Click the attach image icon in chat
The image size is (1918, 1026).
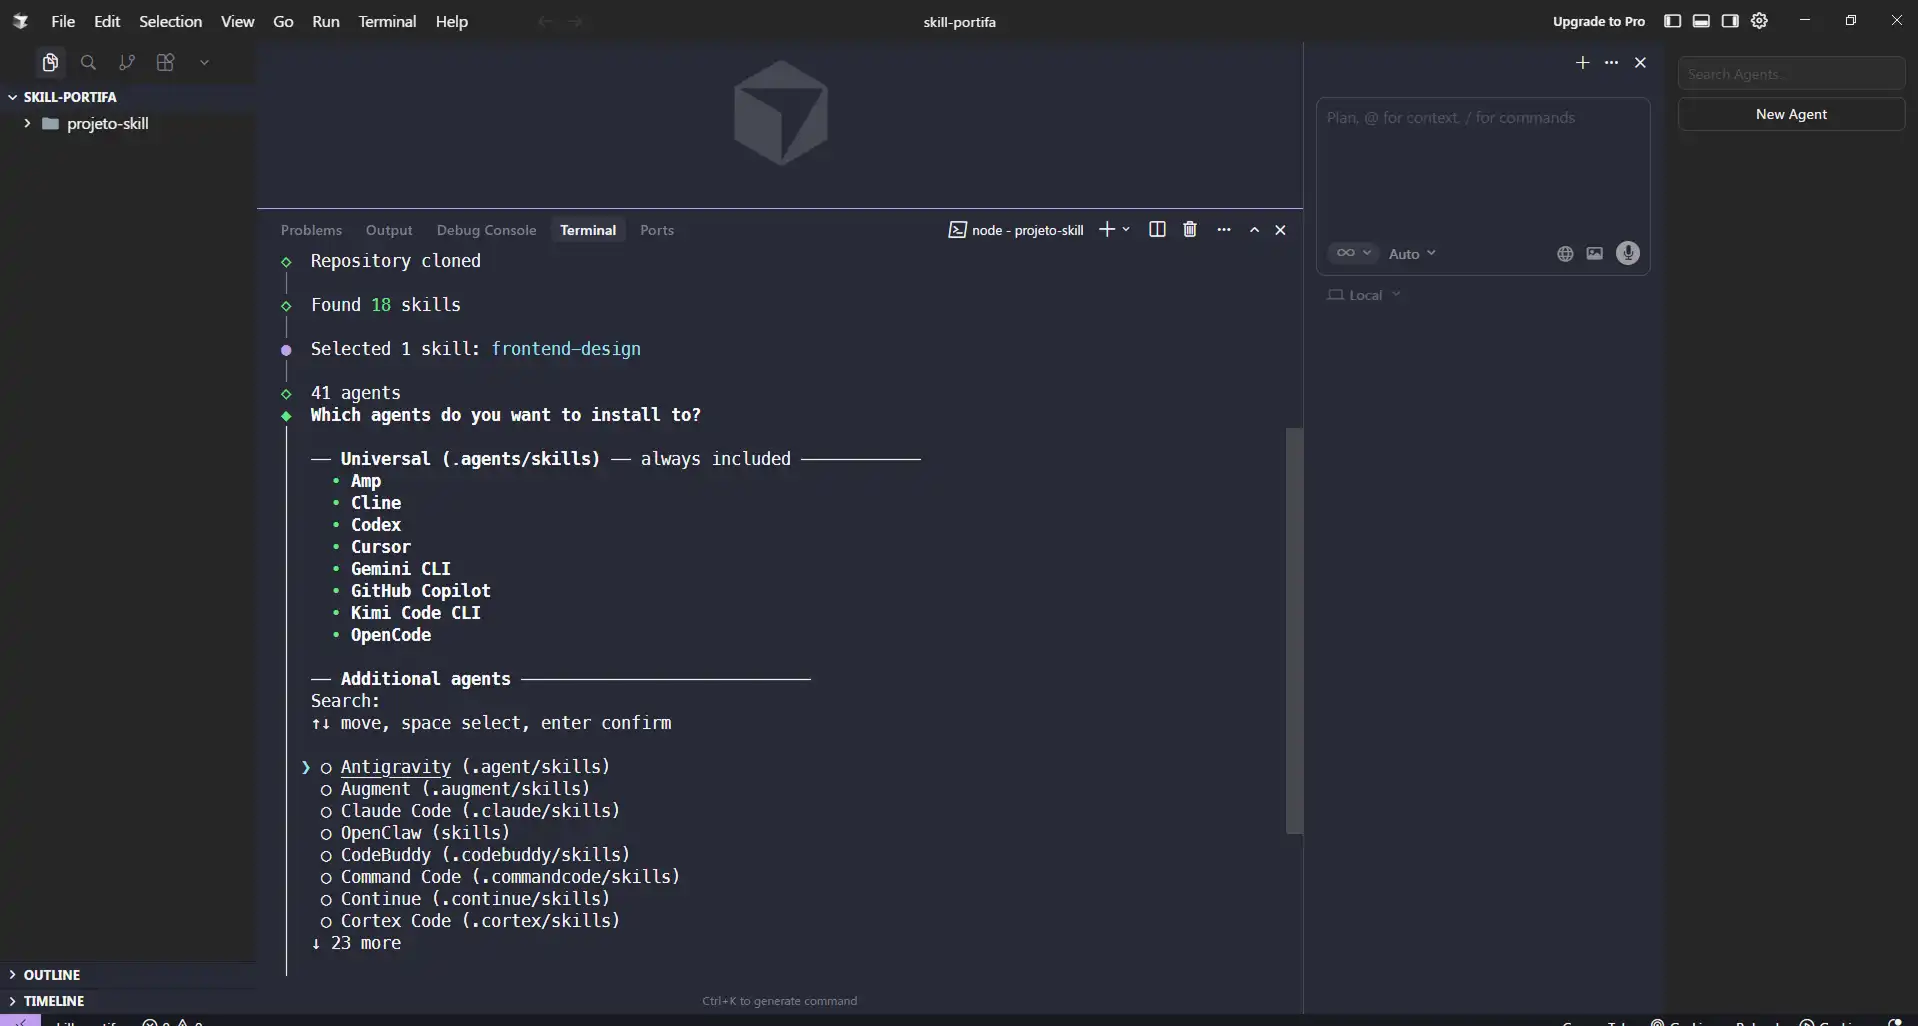pyautogui.click(x=1595, y=254)
